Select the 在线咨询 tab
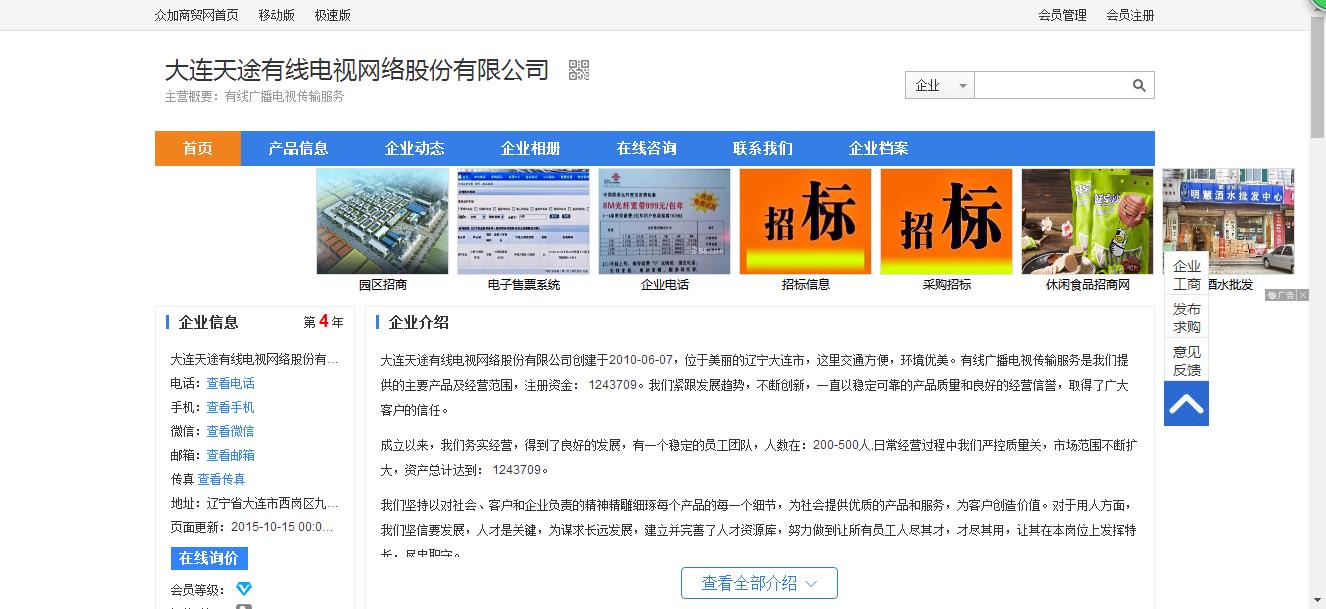Image resolution: width=1326 pixels, height=609 pixels. (646, 148)
